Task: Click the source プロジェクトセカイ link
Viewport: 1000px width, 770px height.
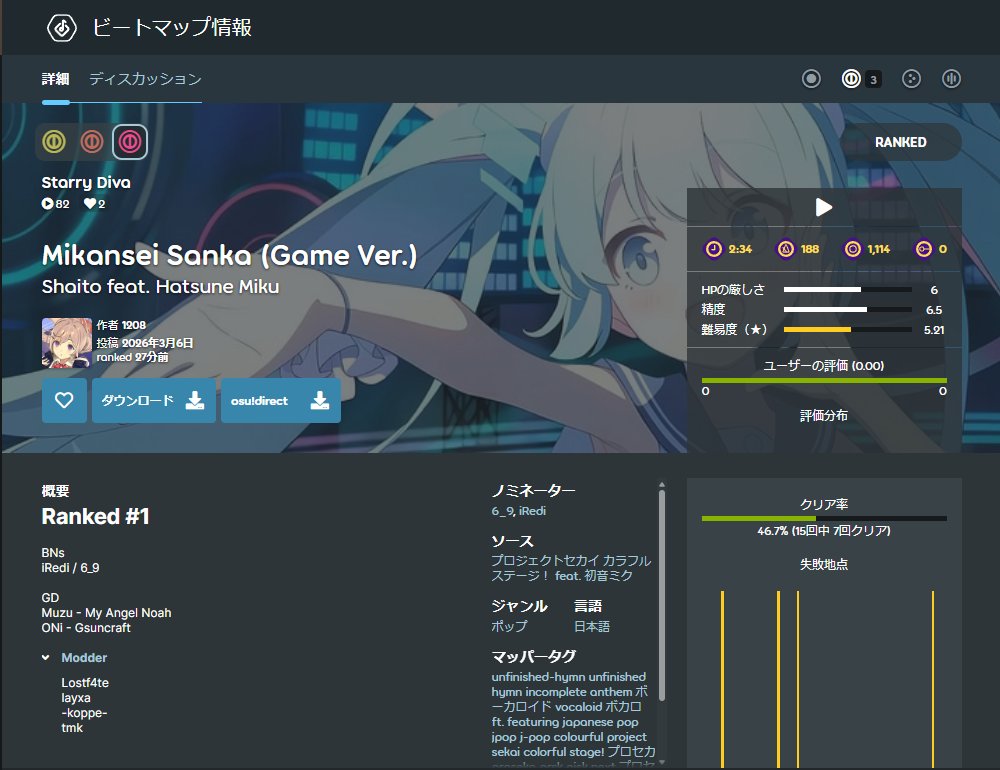Action: [571, 568]
